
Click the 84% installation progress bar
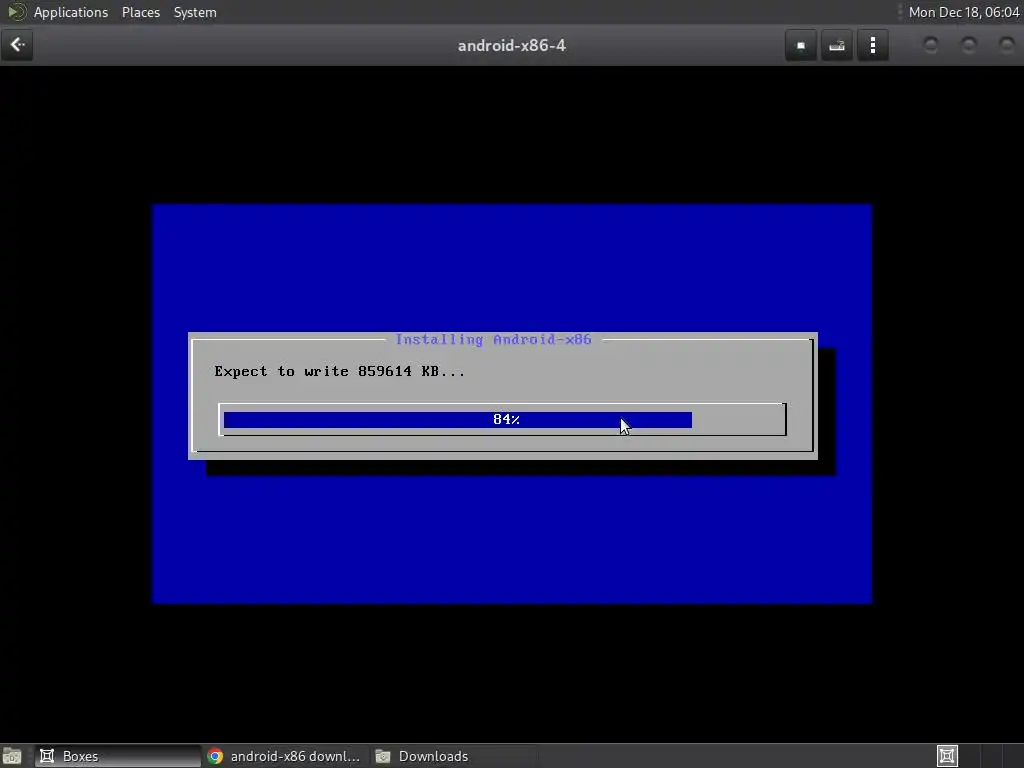coord(502,419)
